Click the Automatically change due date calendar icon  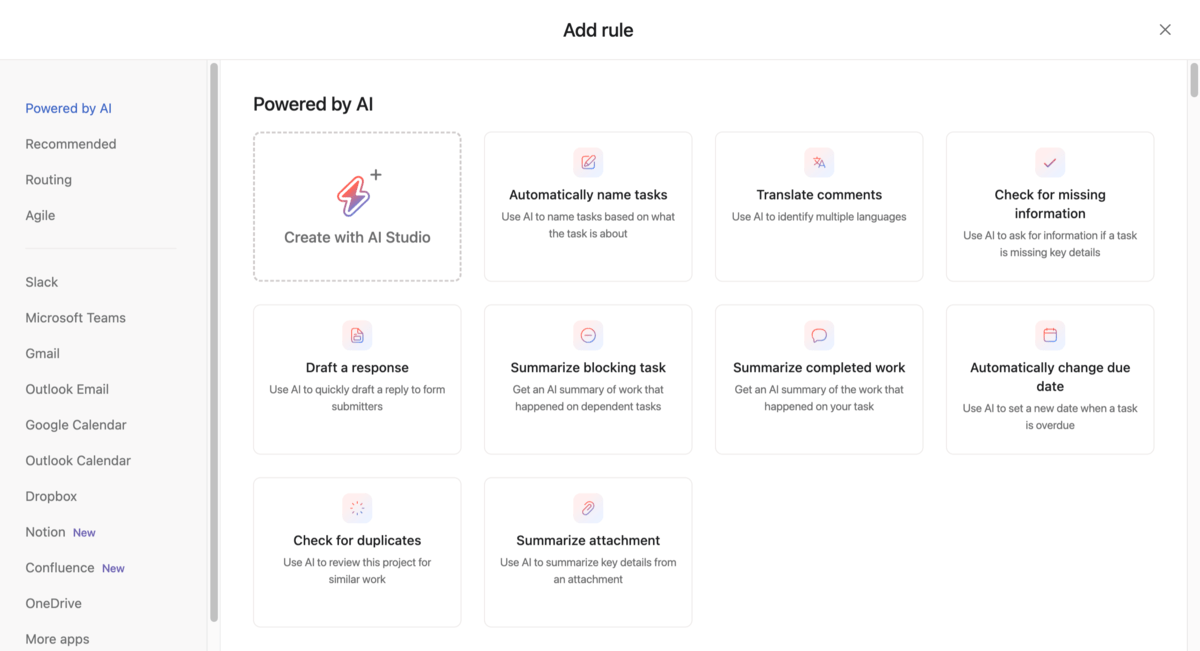click(1049, 334)
